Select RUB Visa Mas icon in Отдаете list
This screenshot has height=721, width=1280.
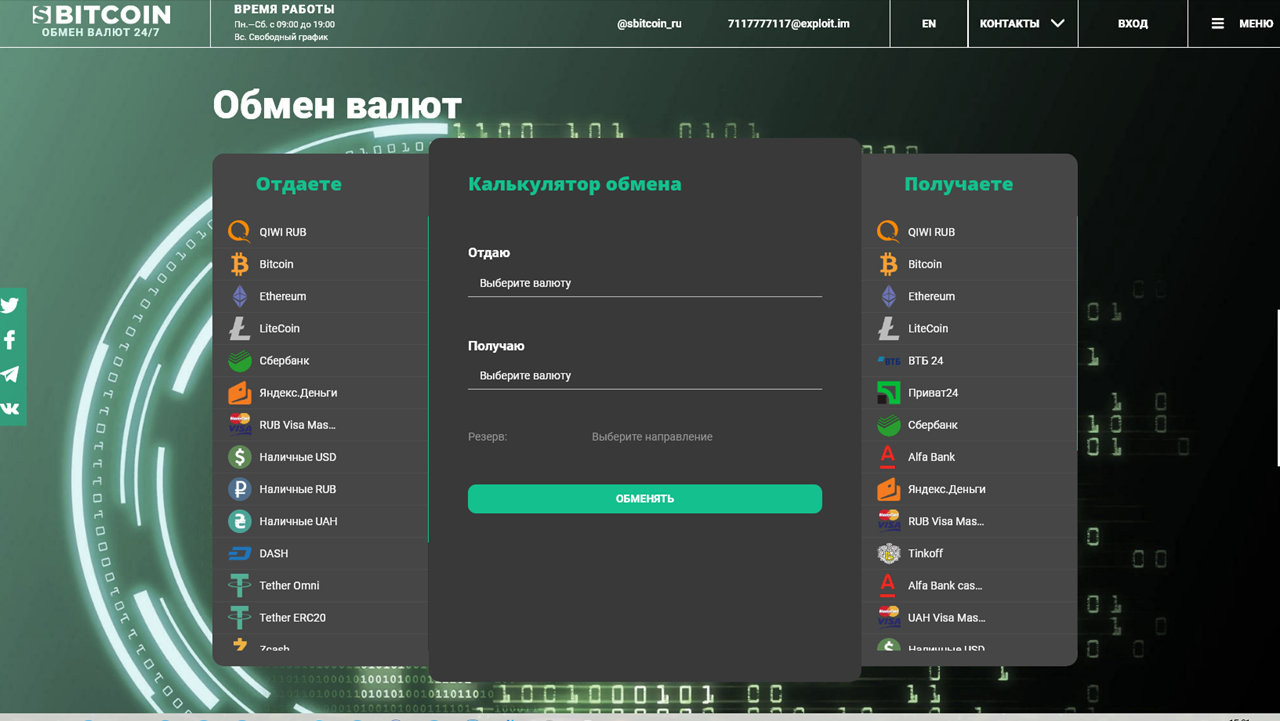[x=239, y=424]
